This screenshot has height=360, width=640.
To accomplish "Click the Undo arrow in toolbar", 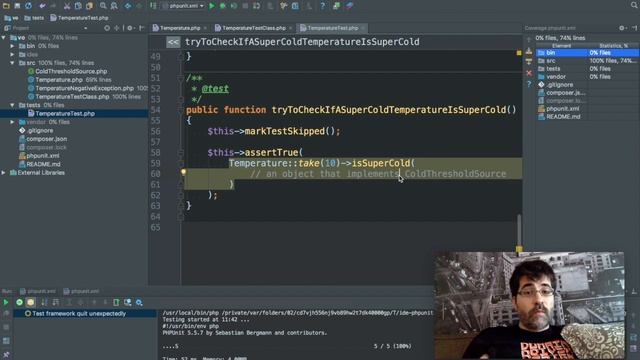I will [x=42, y=6].
